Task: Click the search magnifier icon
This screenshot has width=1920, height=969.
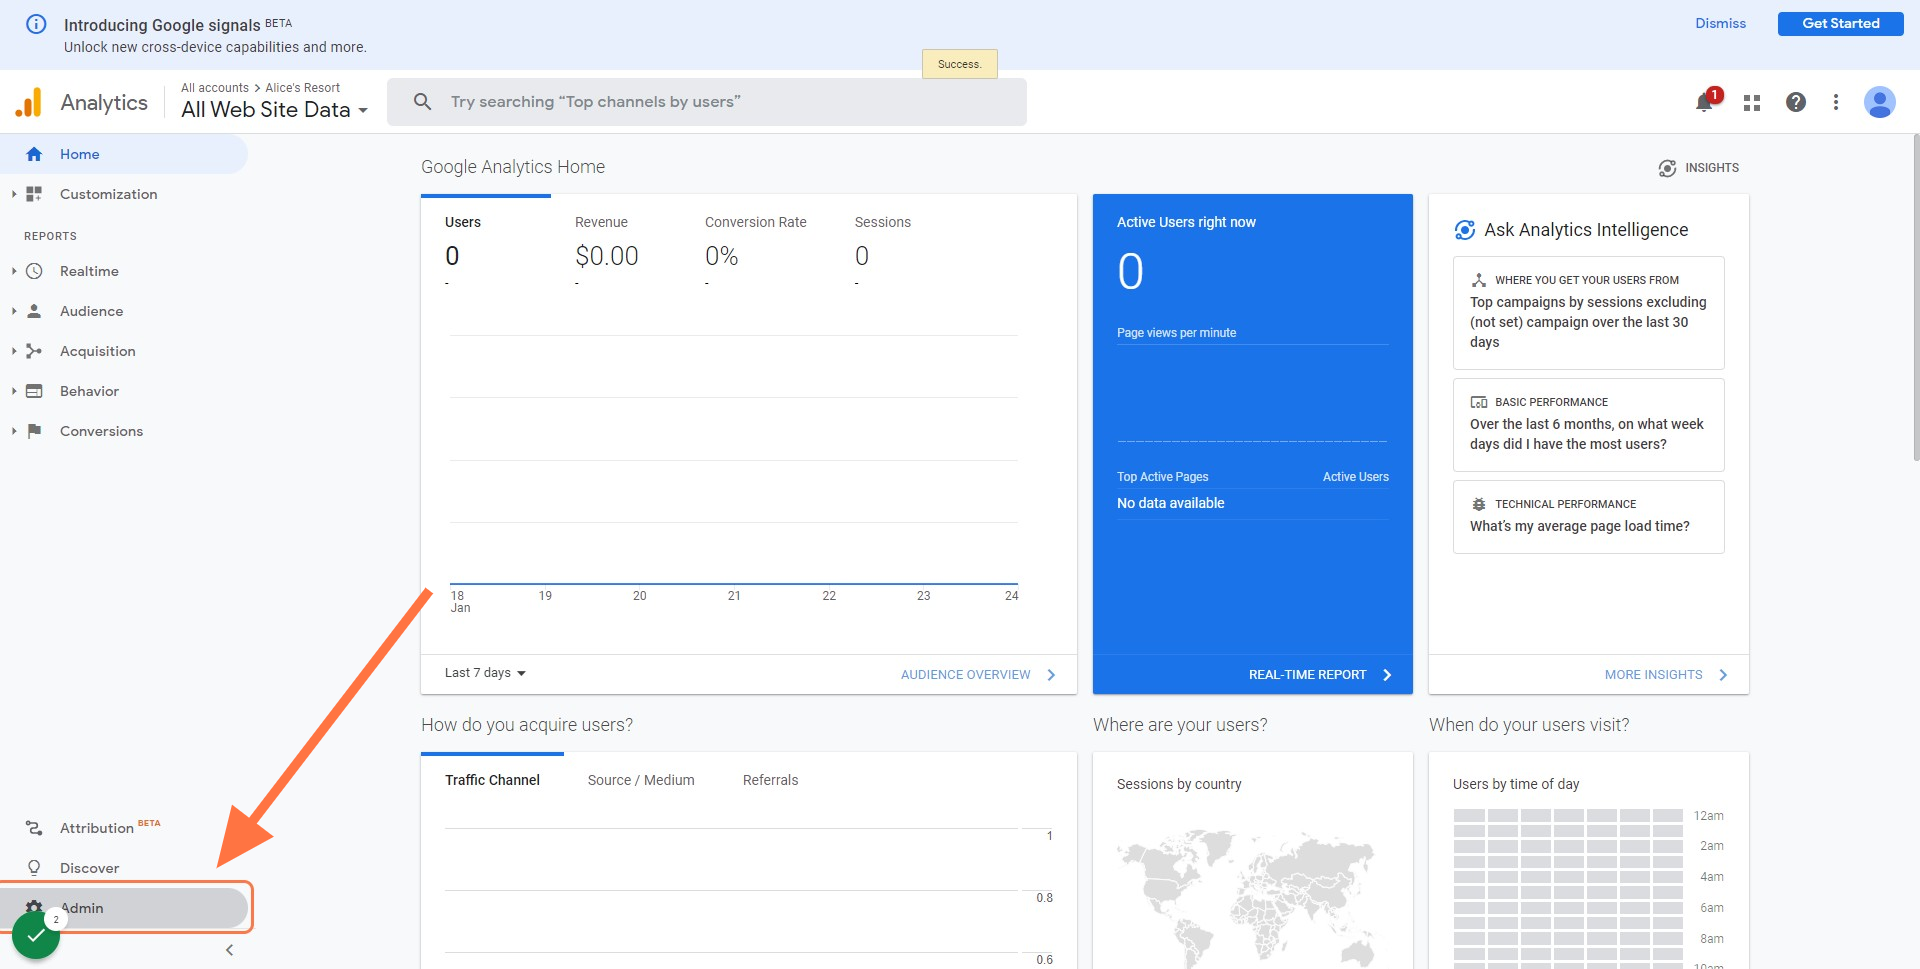Action: click(x=423, y=102)
